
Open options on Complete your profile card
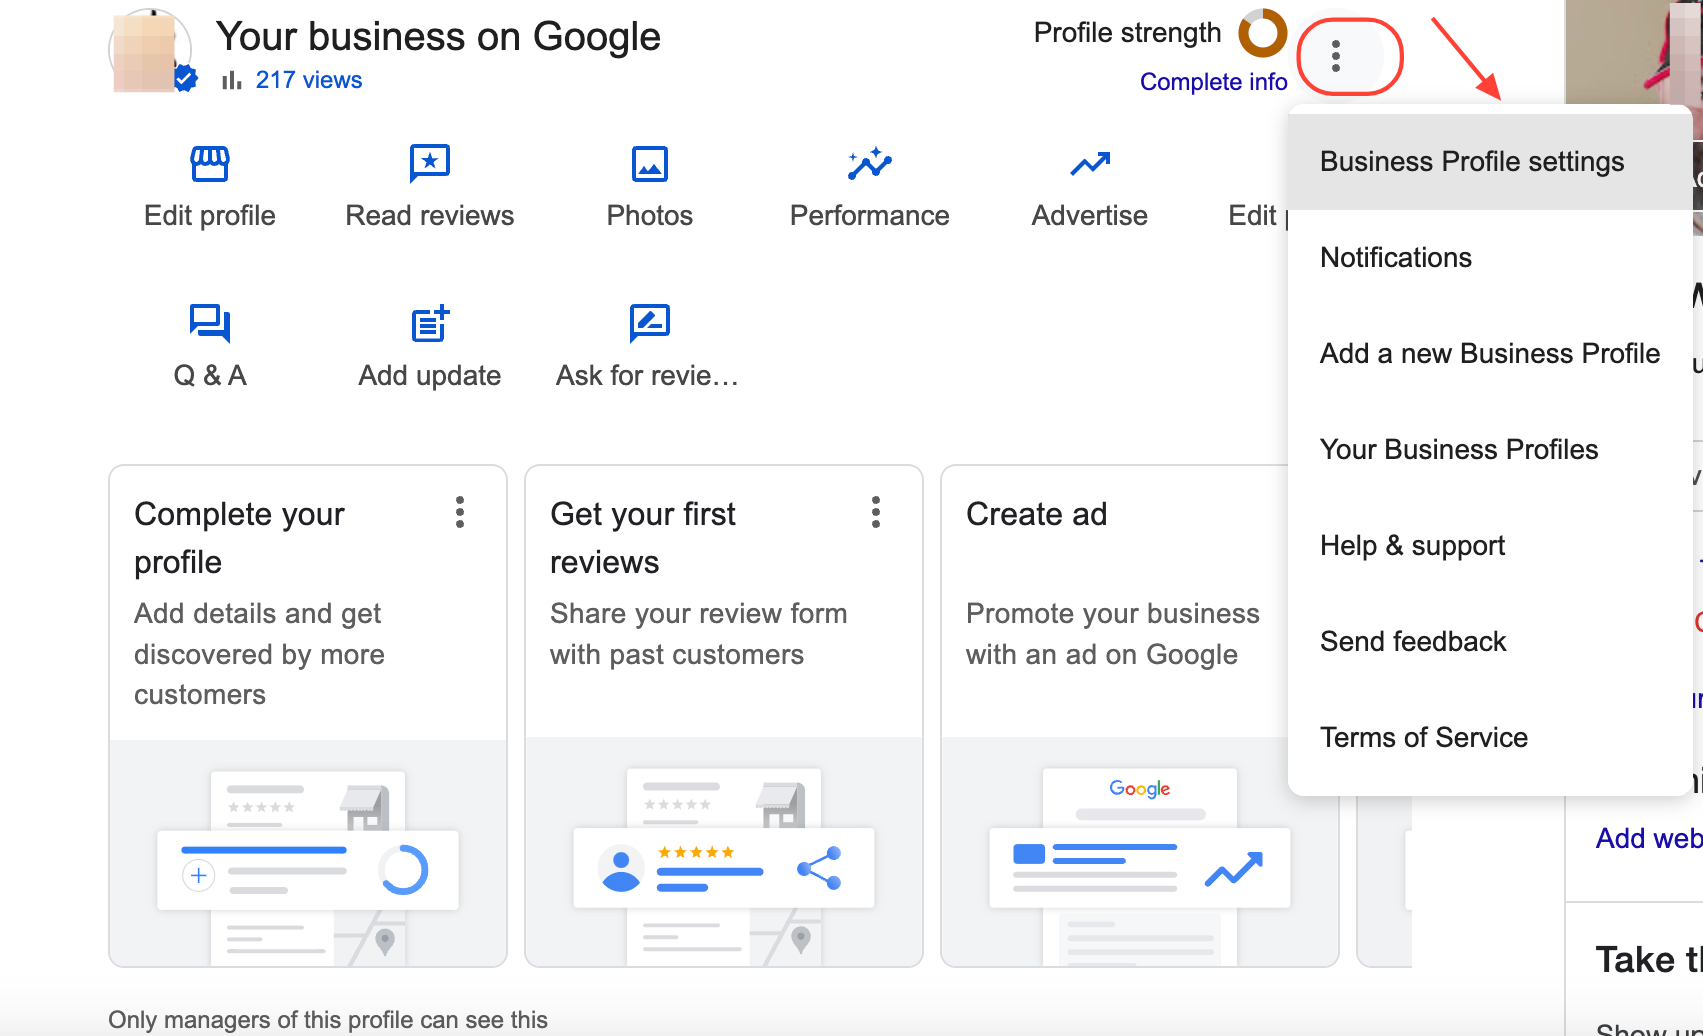tap(460, 512)
